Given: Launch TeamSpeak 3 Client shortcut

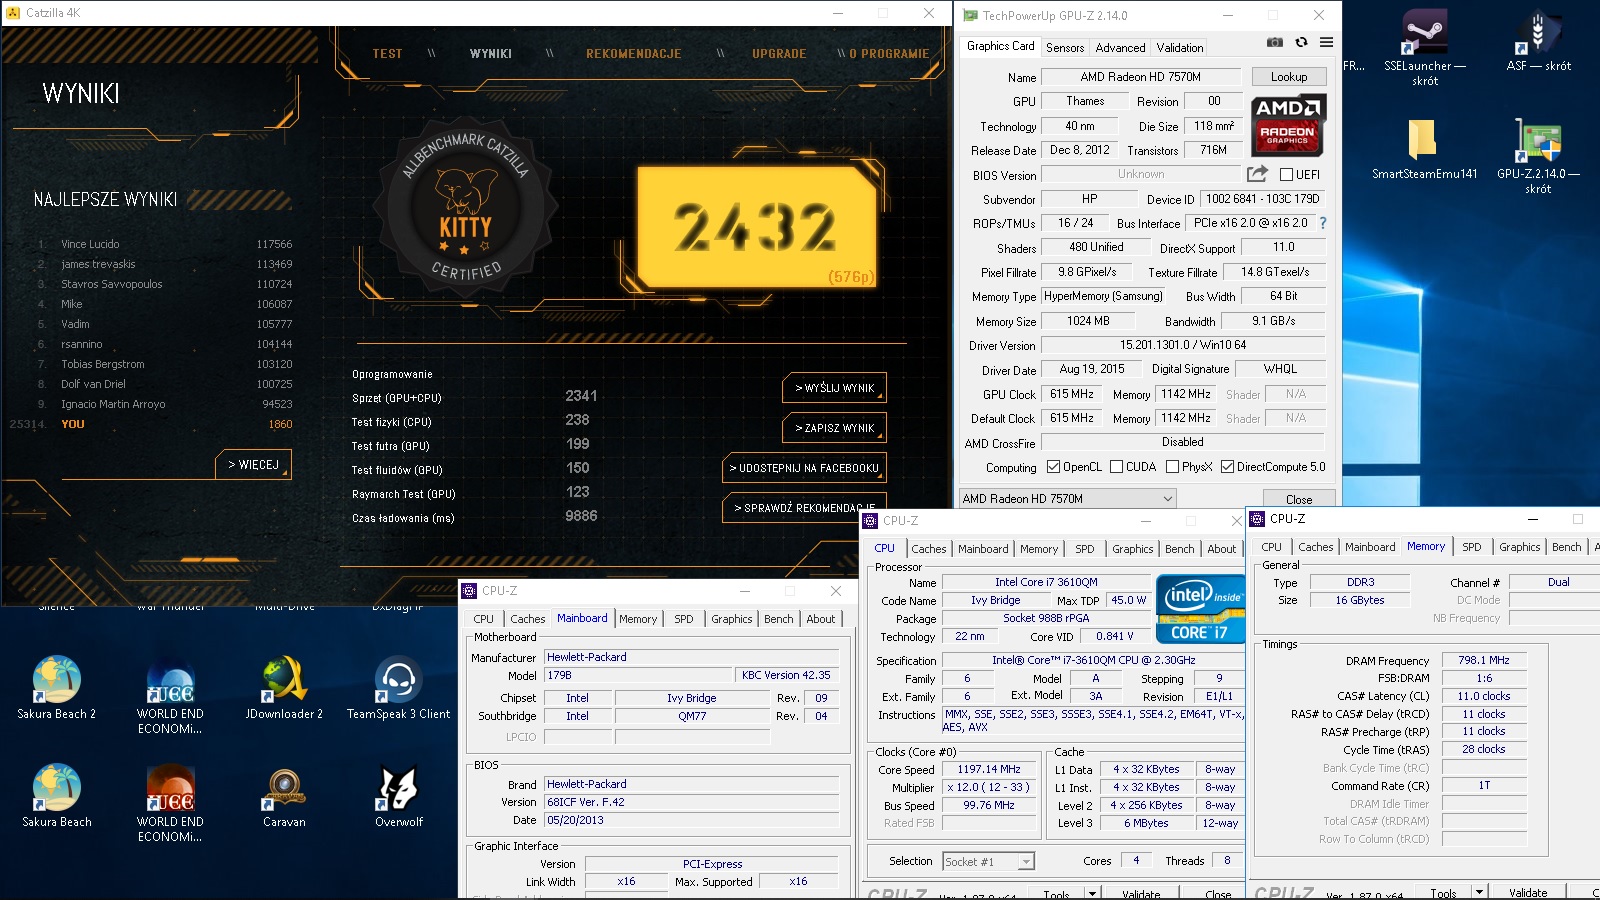Looking at the screenshot, I should 399,687.
